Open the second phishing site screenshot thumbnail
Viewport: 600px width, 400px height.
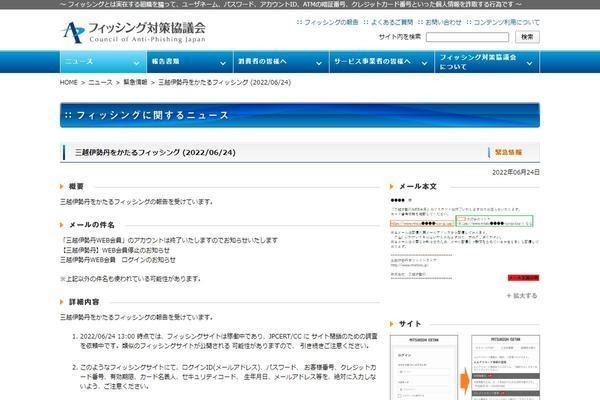click(x=505, y=367)
